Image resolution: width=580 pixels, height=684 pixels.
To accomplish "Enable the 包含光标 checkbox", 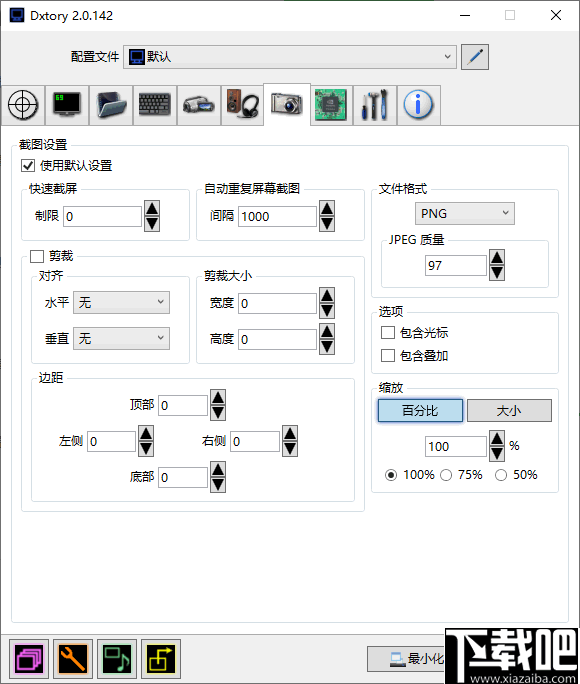I will point(388,333).
